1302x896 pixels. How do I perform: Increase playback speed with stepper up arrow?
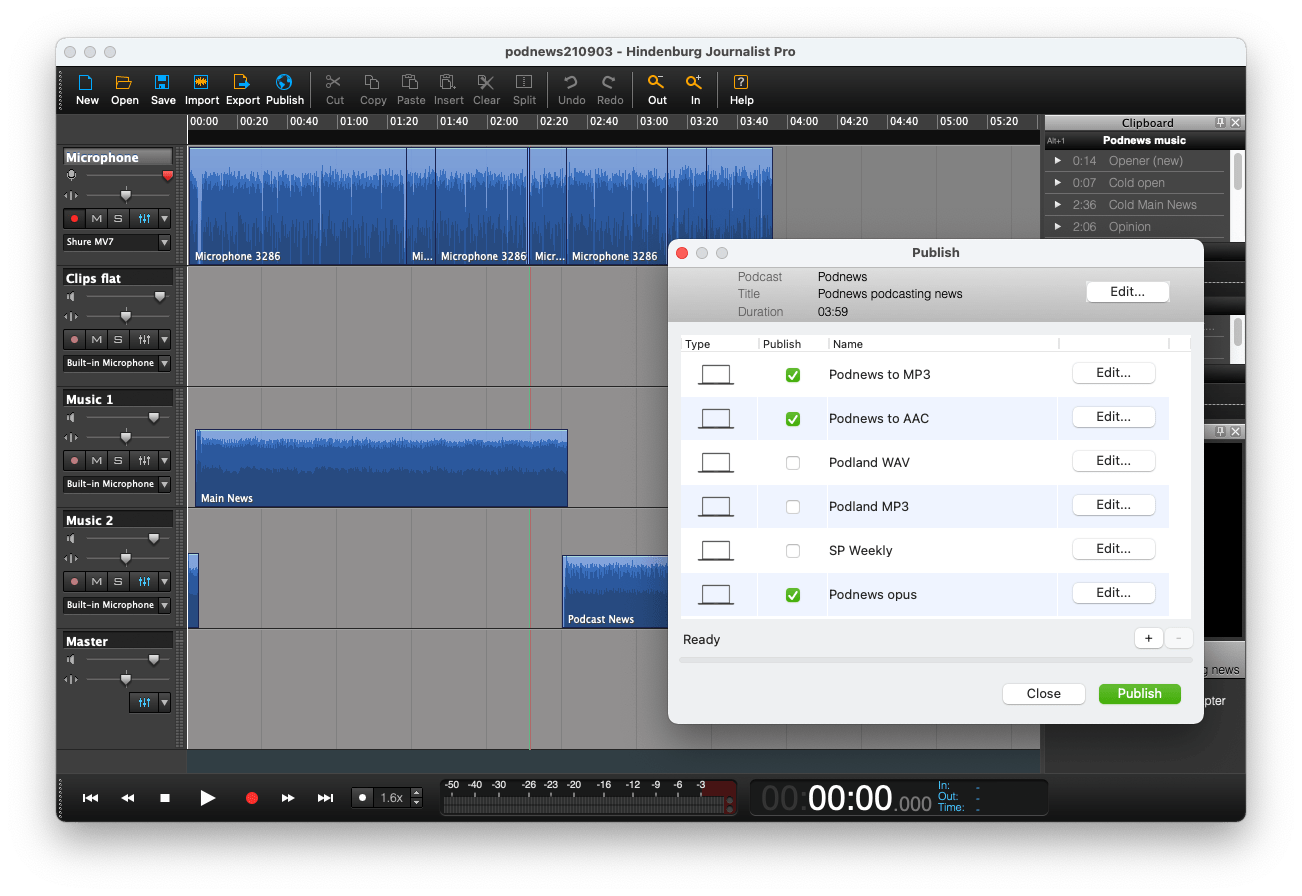pos(417,793)
